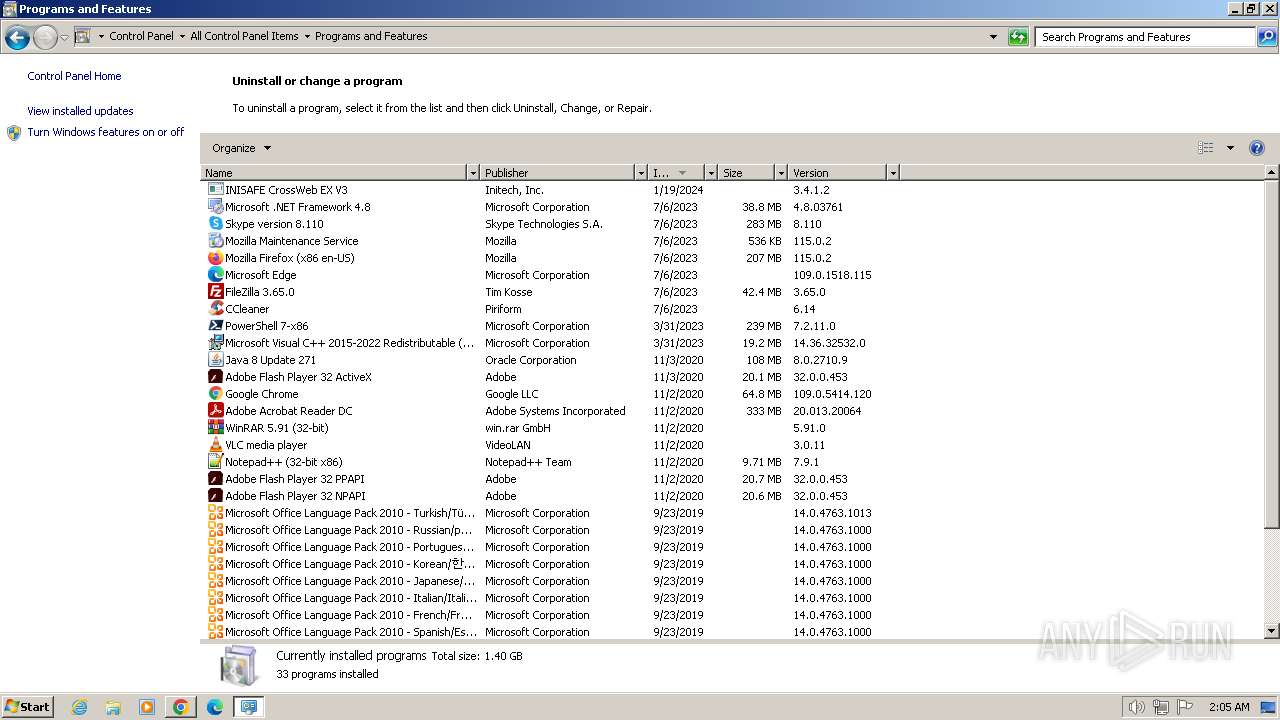Click the Microsoft Edge icon in the program list
The image size is (1280, 720).
tap(215, 275)
